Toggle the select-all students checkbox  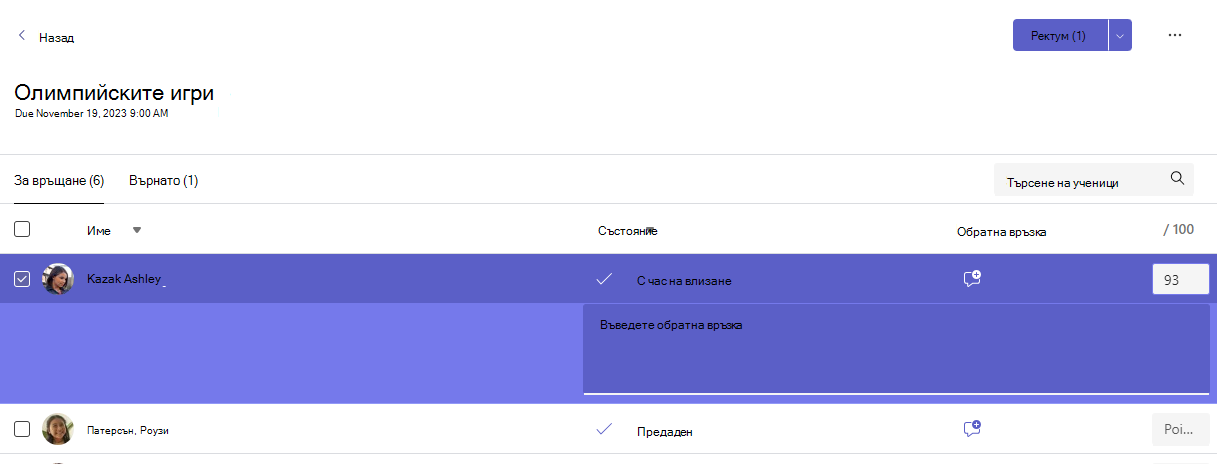point(22,229)
